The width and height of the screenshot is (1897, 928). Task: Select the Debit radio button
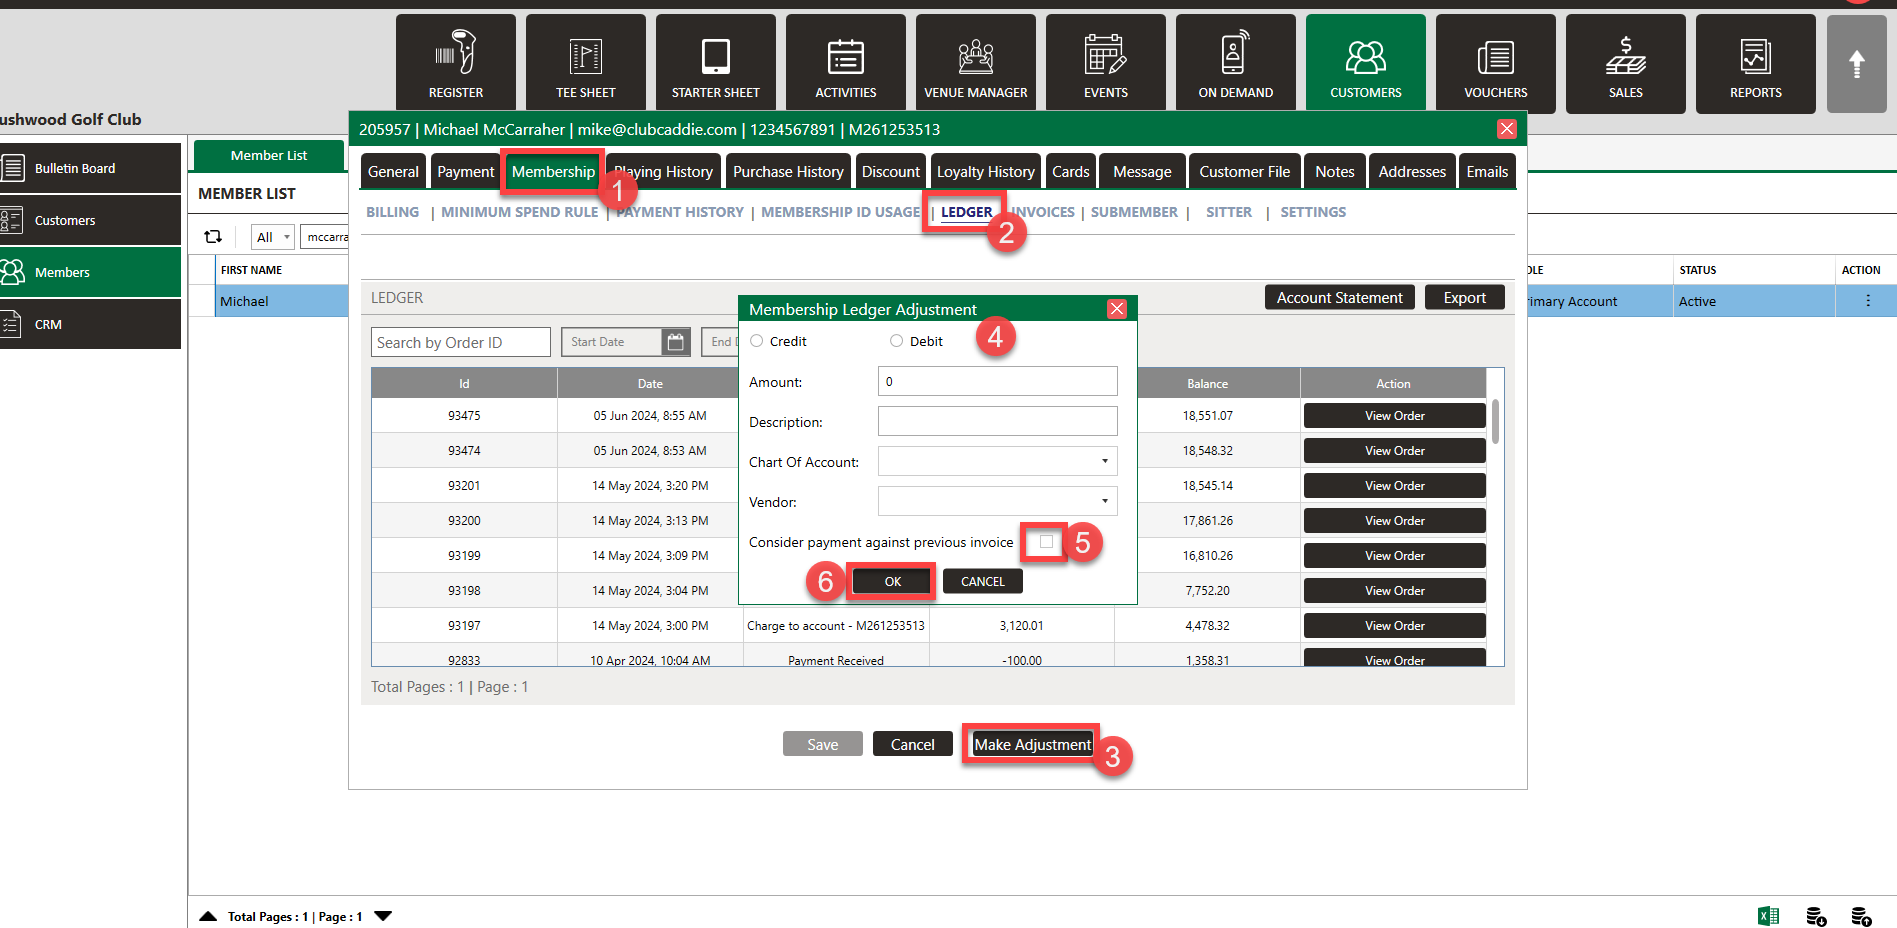coord(897,341)
